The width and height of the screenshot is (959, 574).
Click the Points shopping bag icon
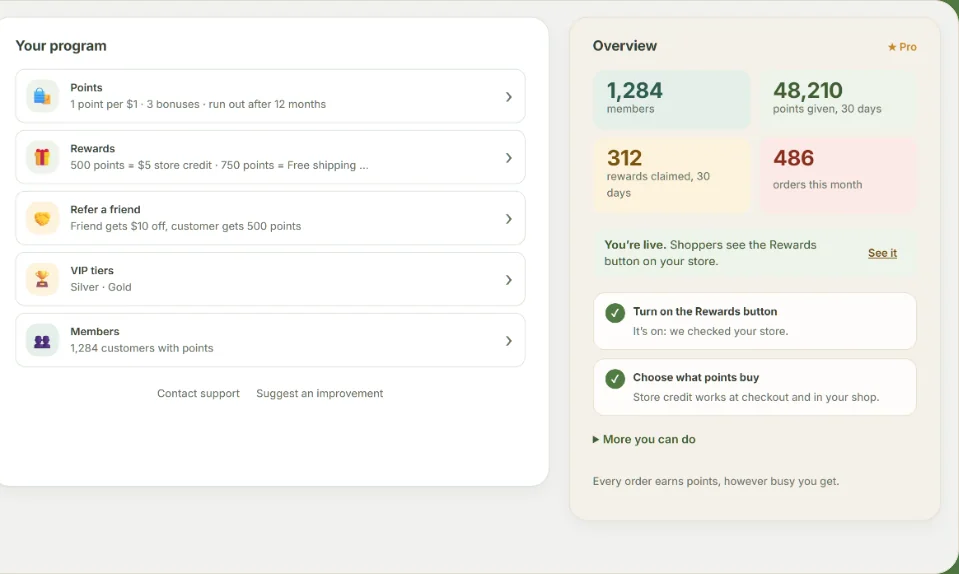[42, 96]
